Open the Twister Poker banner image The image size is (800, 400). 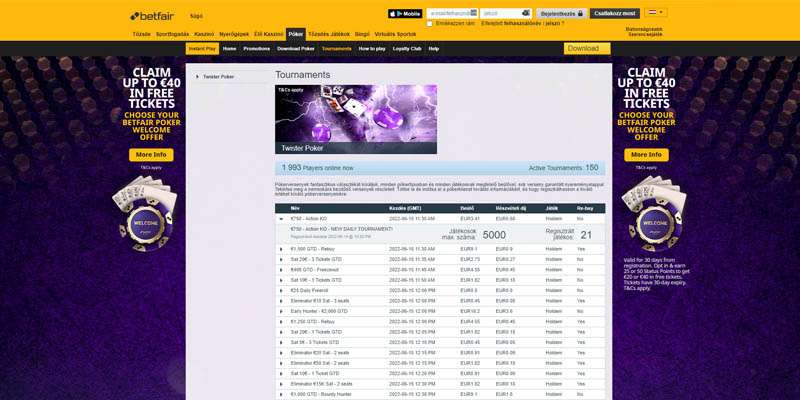pos(356,119)
